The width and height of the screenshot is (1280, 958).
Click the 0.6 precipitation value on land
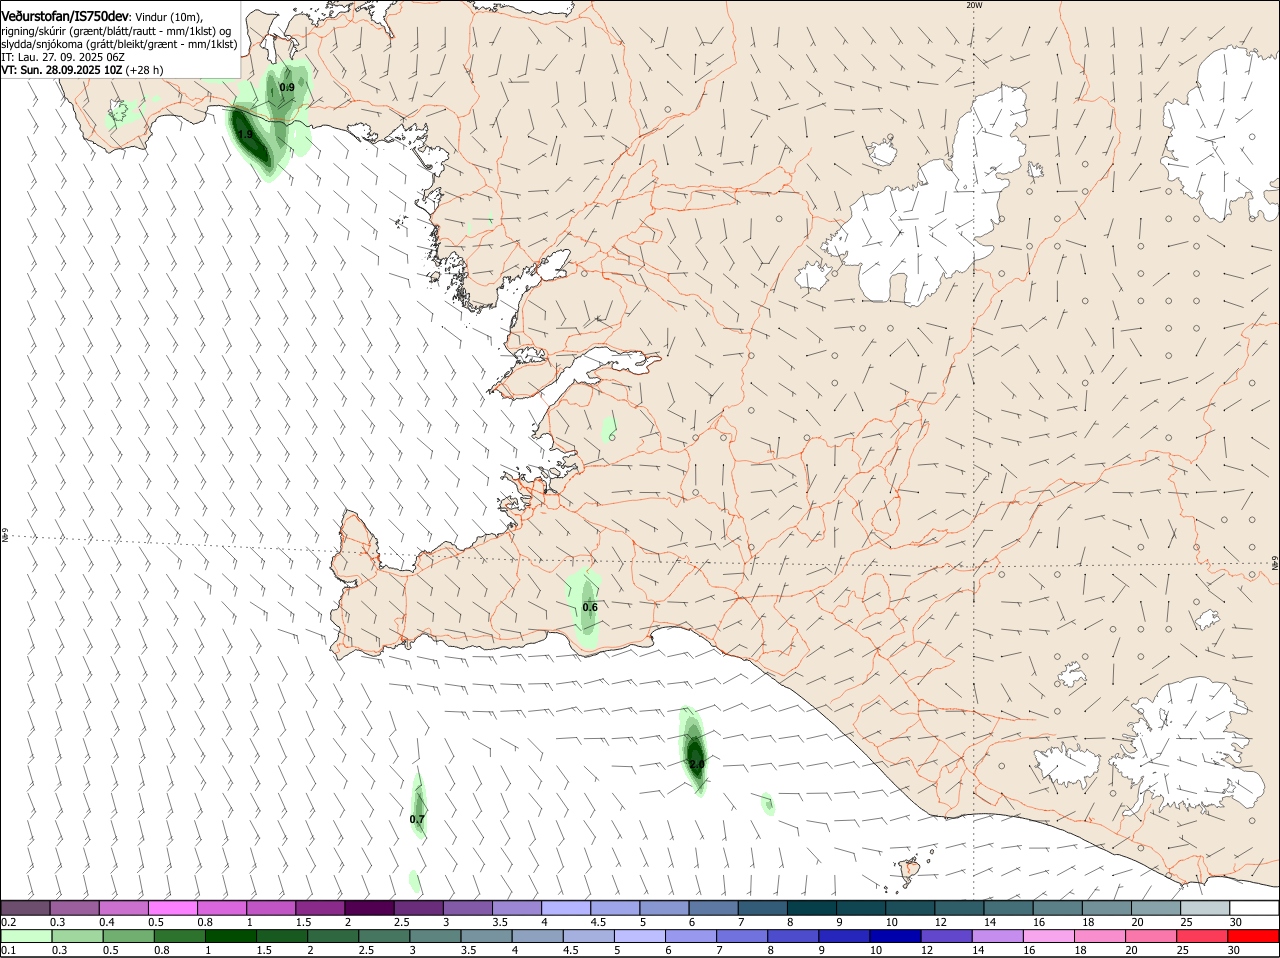click(x=590, y=607)
